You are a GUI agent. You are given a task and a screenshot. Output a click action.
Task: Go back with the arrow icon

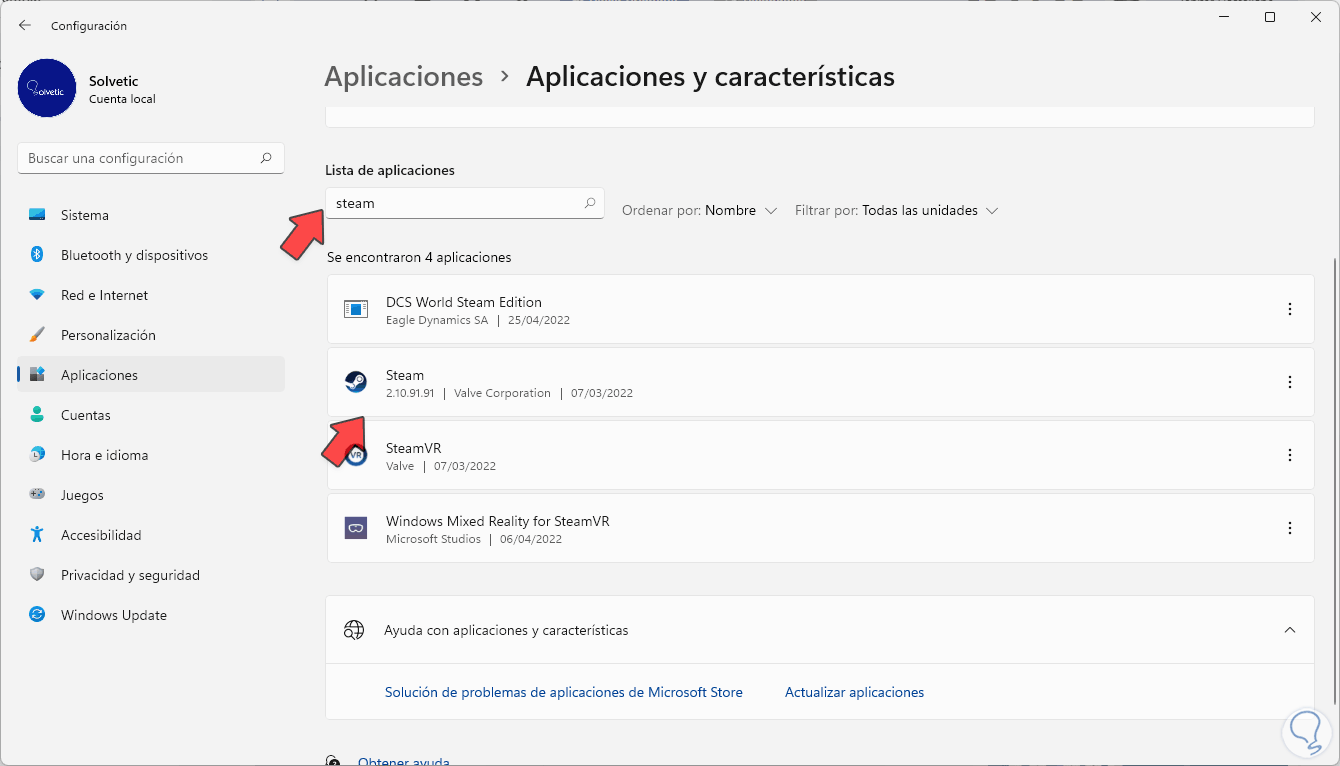[25, 25]
